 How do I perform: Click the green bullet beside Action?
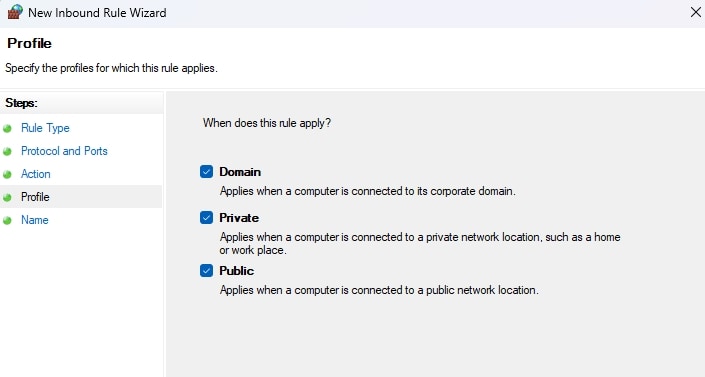tap(7, 175)
